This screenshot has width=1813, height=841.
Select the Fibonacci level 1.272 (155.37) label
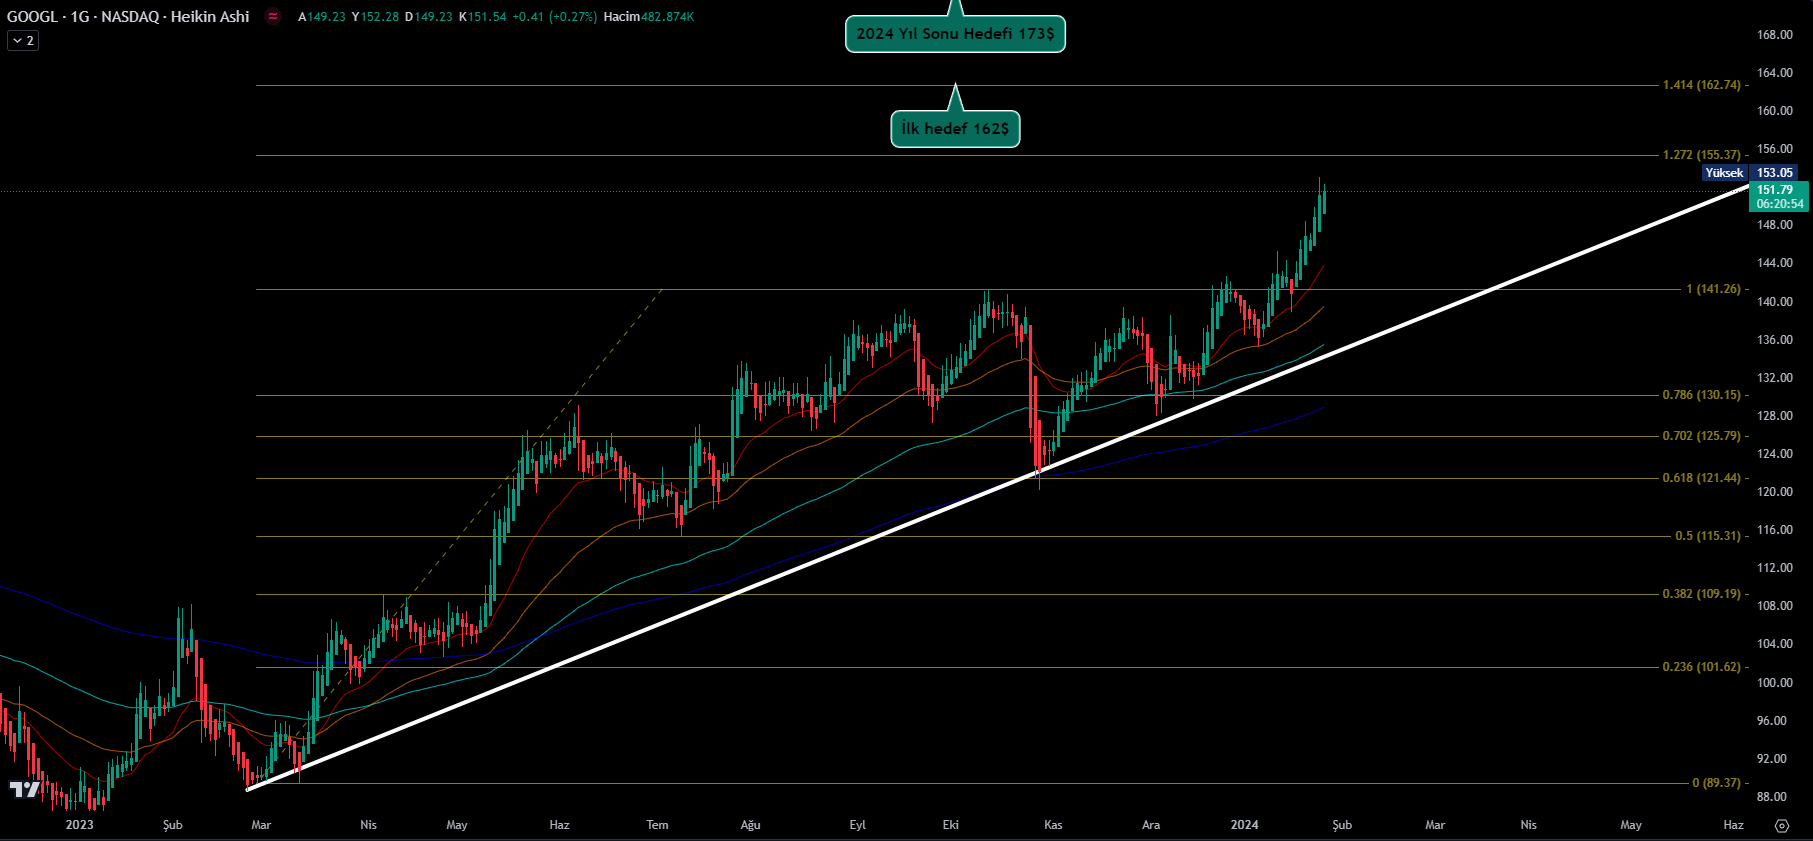pos(1702,155)
